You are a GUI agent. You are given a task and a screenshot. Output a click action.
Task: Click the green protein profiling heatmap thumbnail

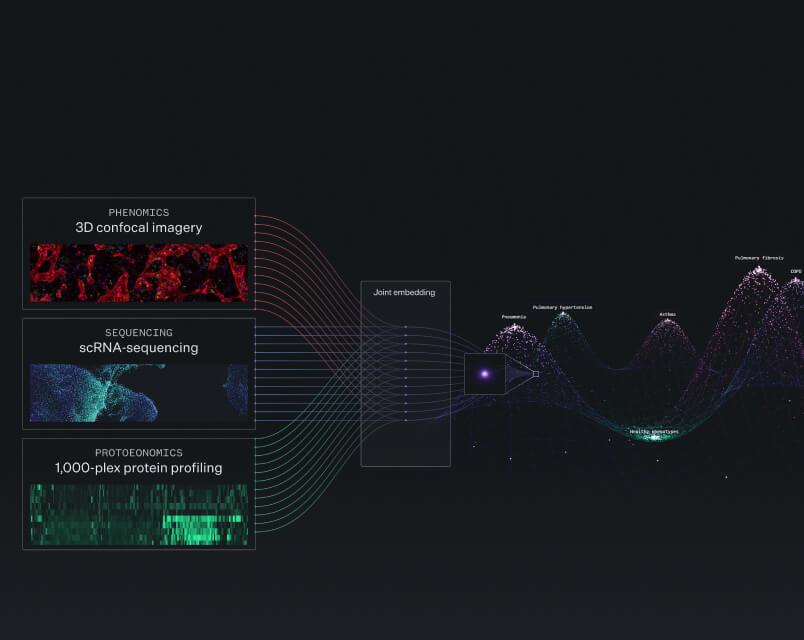(139, 514)
